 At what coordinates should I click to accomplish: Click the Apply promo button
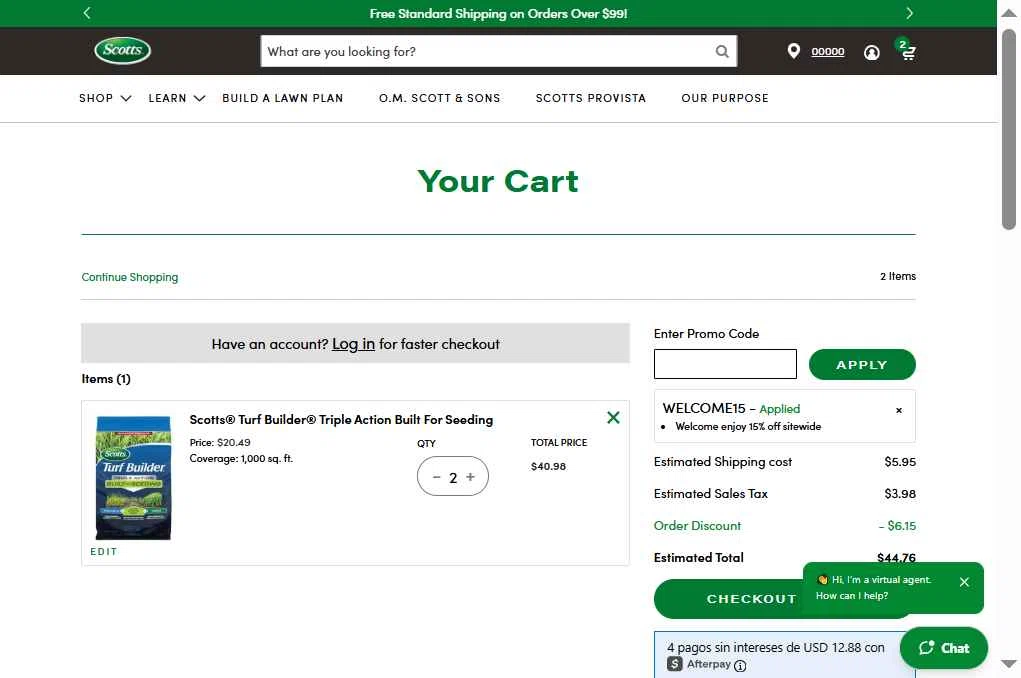pos(862,365)
